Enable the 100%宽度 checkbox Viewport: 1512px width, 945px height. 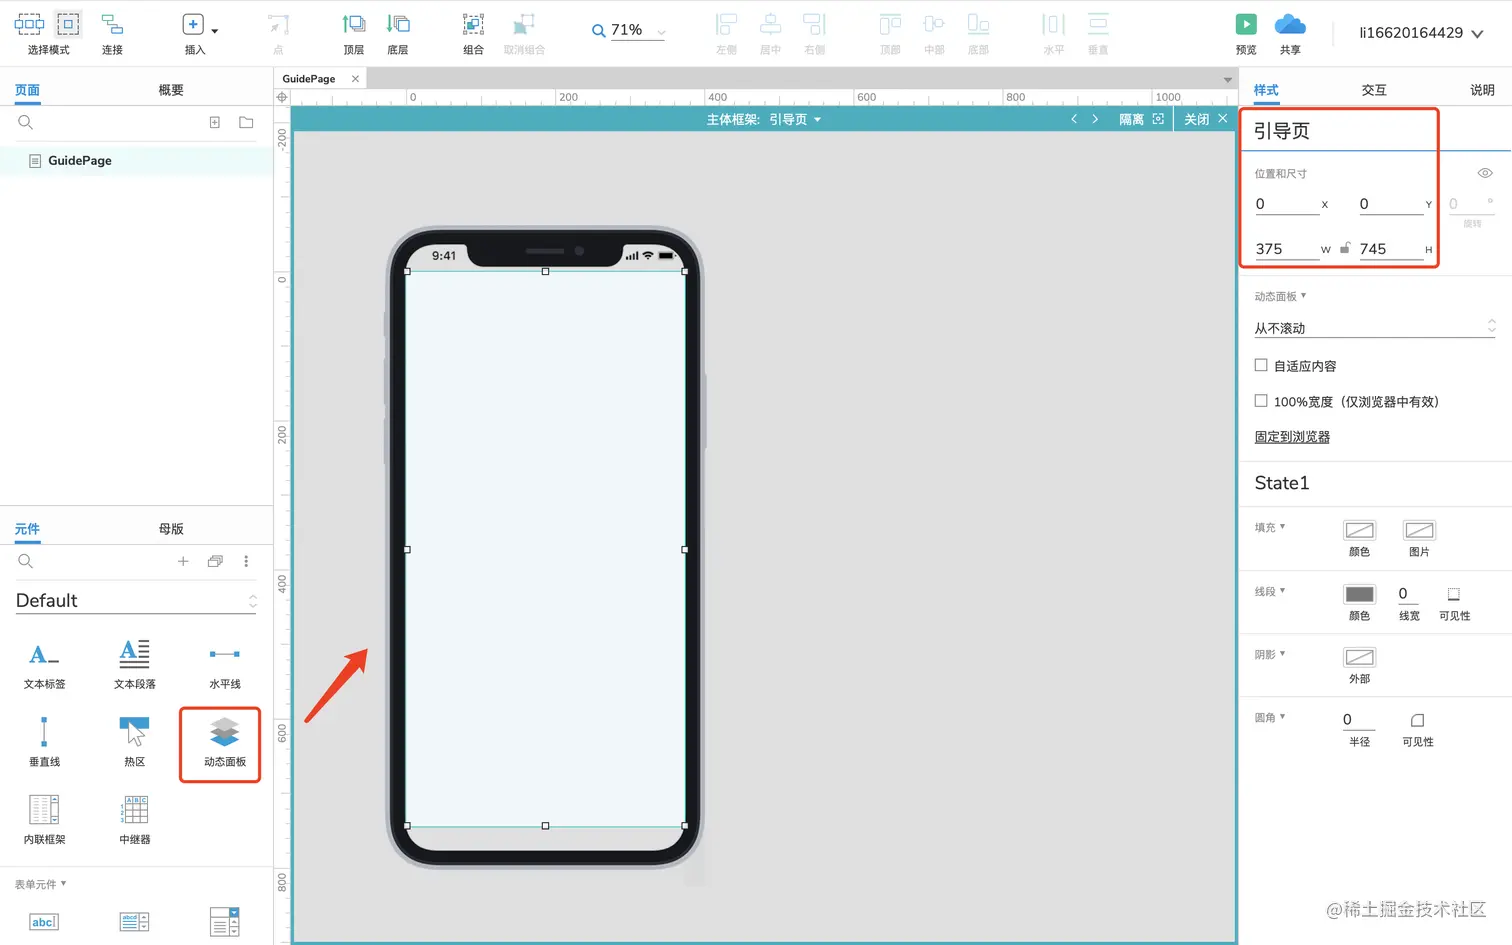pos(1261,401)
